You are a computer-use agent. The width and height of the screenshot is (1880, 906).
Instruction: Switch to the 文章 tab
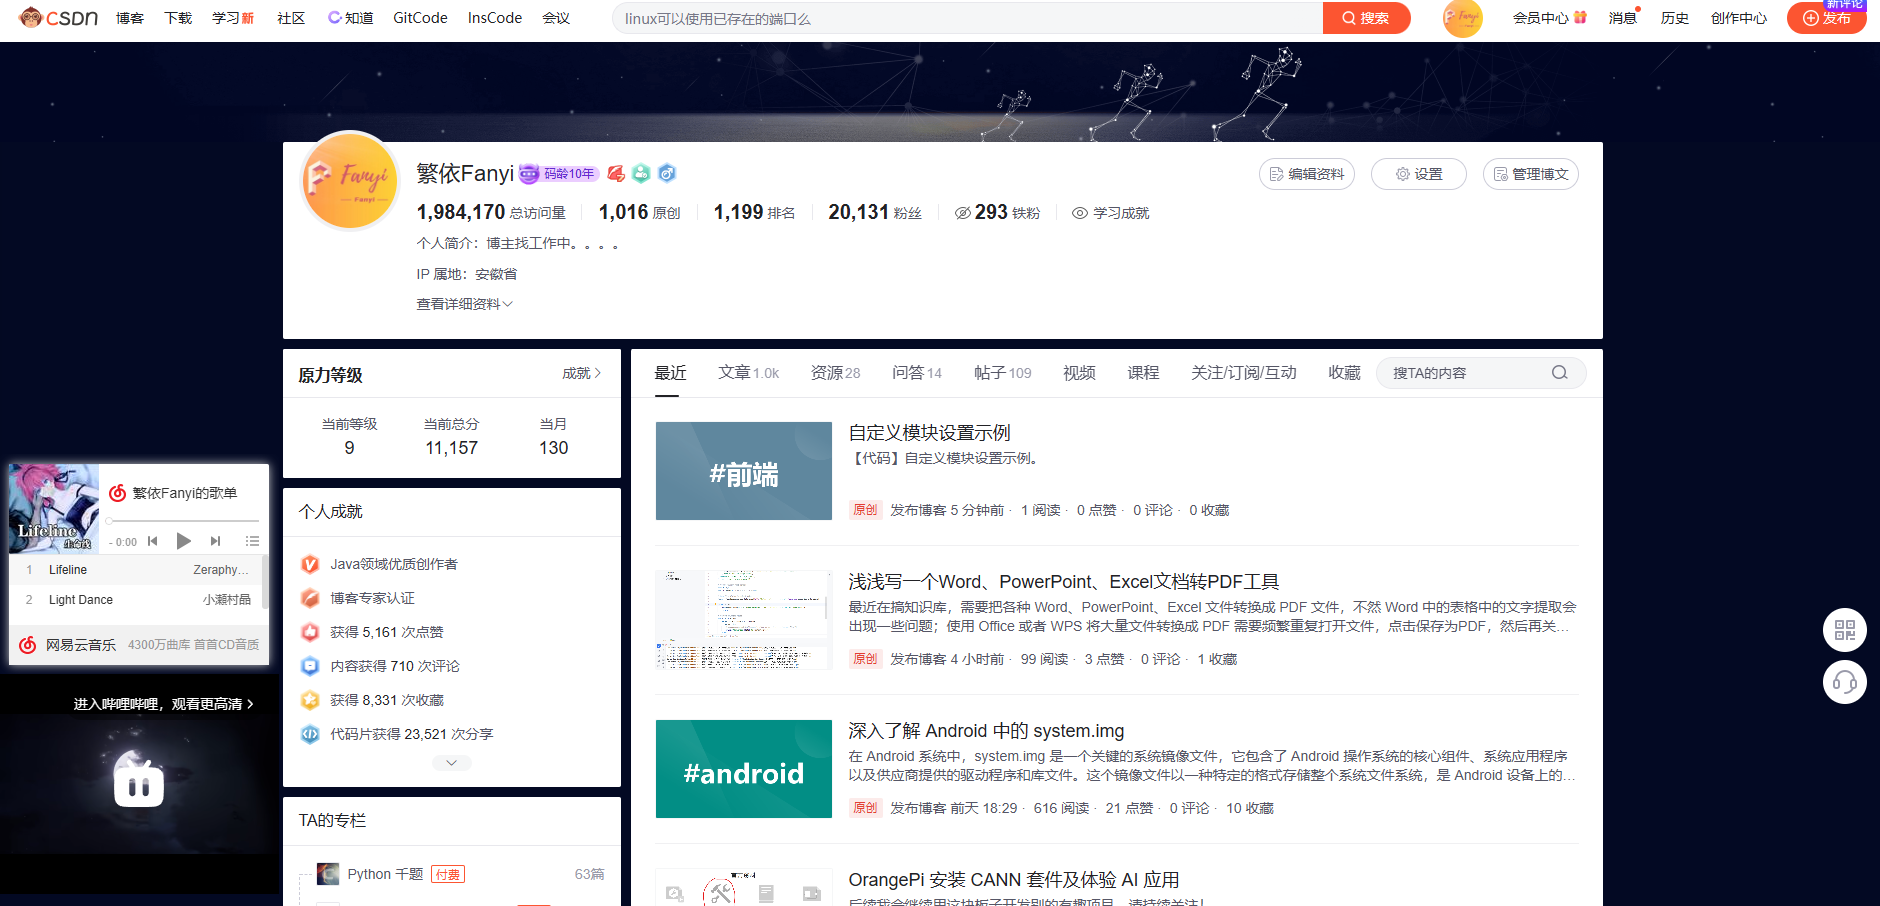click(x=736, y=372)
